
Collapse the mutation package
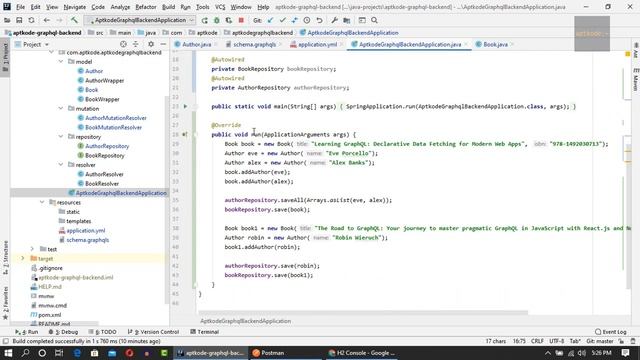61,109
